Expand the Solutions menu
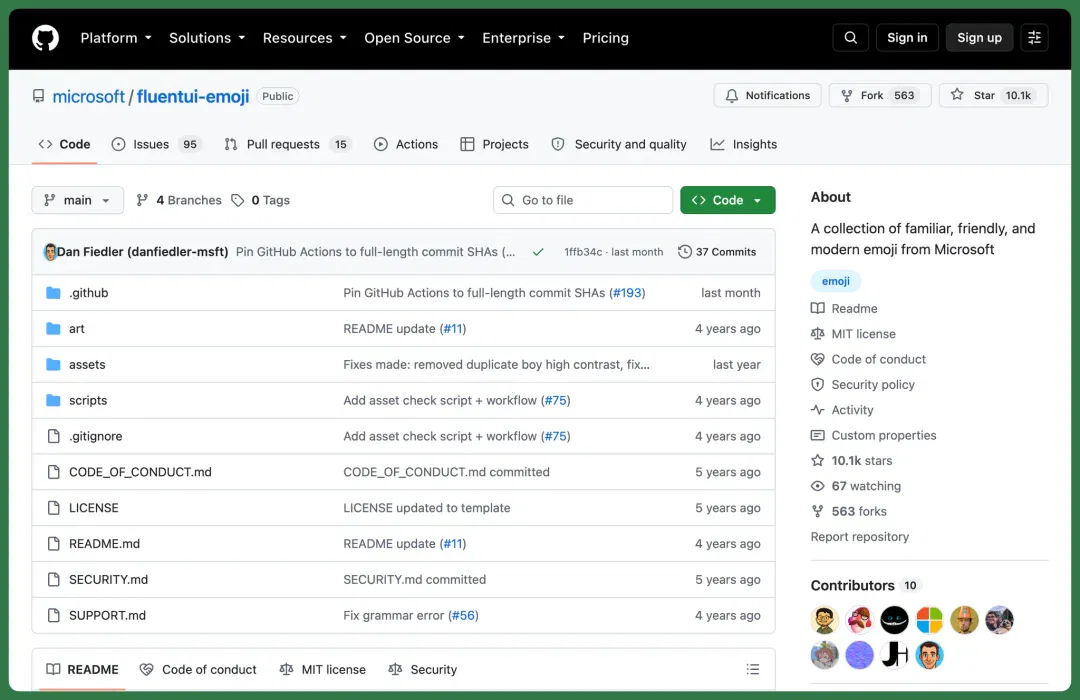Viewport: 1080px width, 700px height. click(x=207, y=38)
